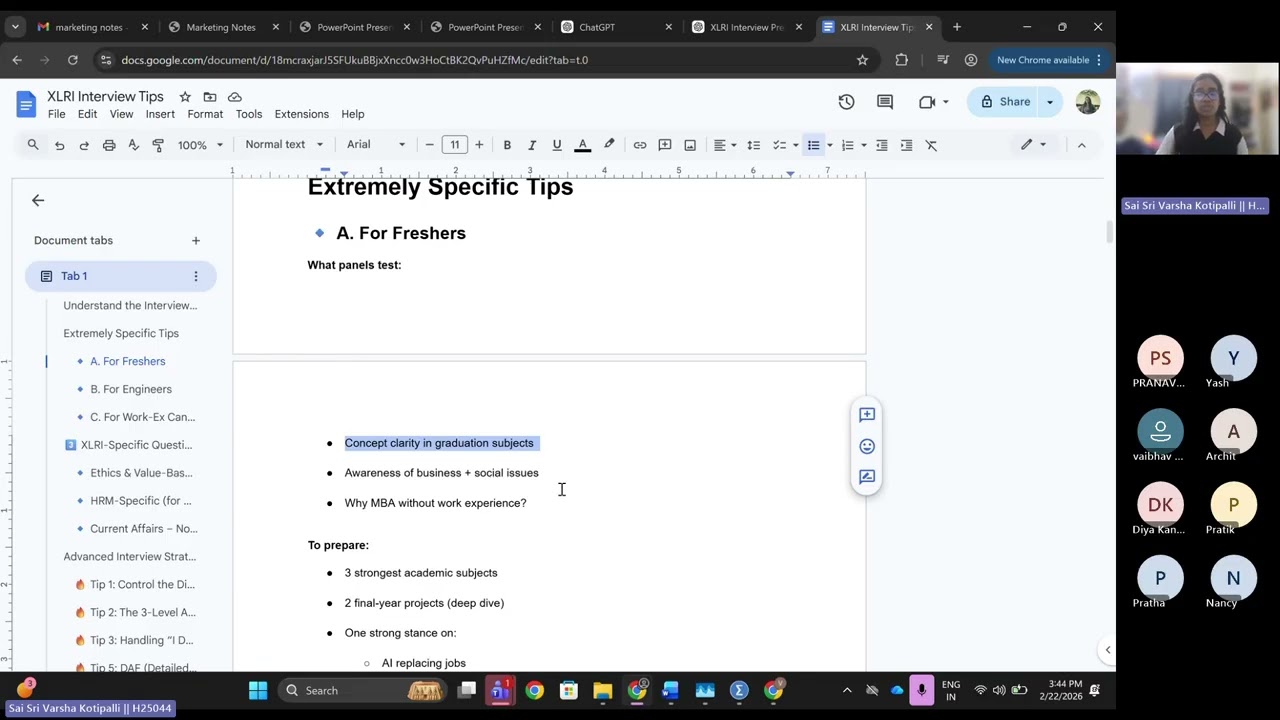The width and height of the screenshot is (1280, 720).
Task: Open the Format menu
Action: coord(205,114)
